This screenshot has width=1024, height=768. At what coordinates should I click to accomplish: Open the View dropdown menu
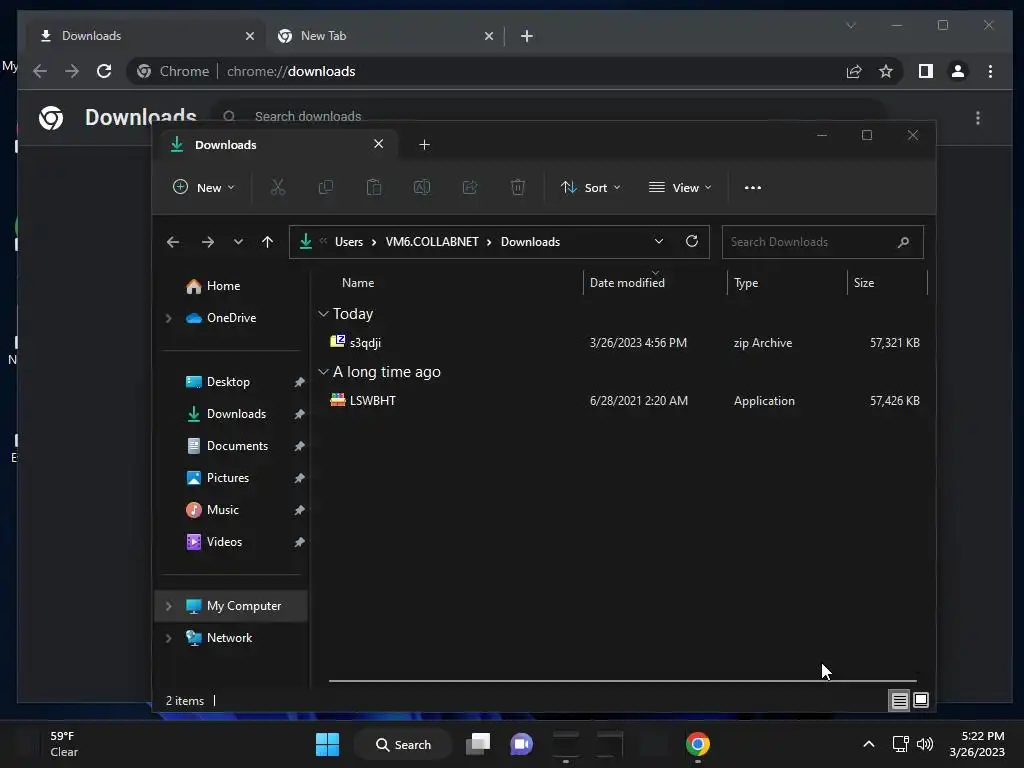point(680,187)
